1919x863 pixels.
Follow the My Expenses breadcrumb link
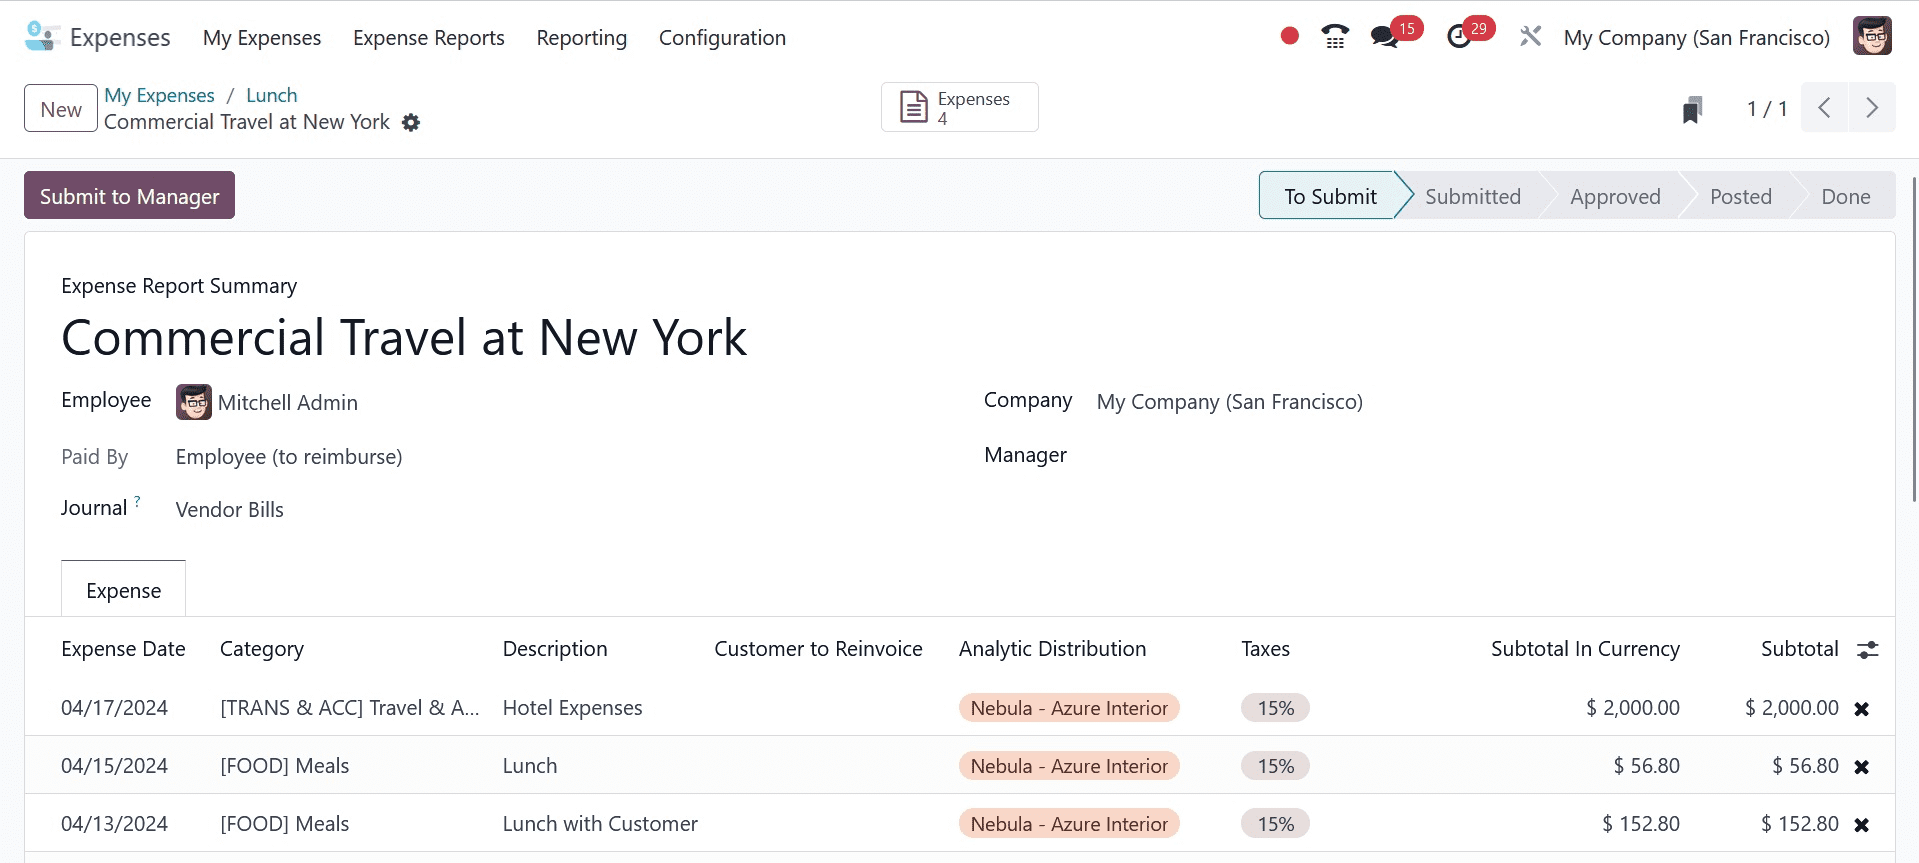tap(160, 95)
